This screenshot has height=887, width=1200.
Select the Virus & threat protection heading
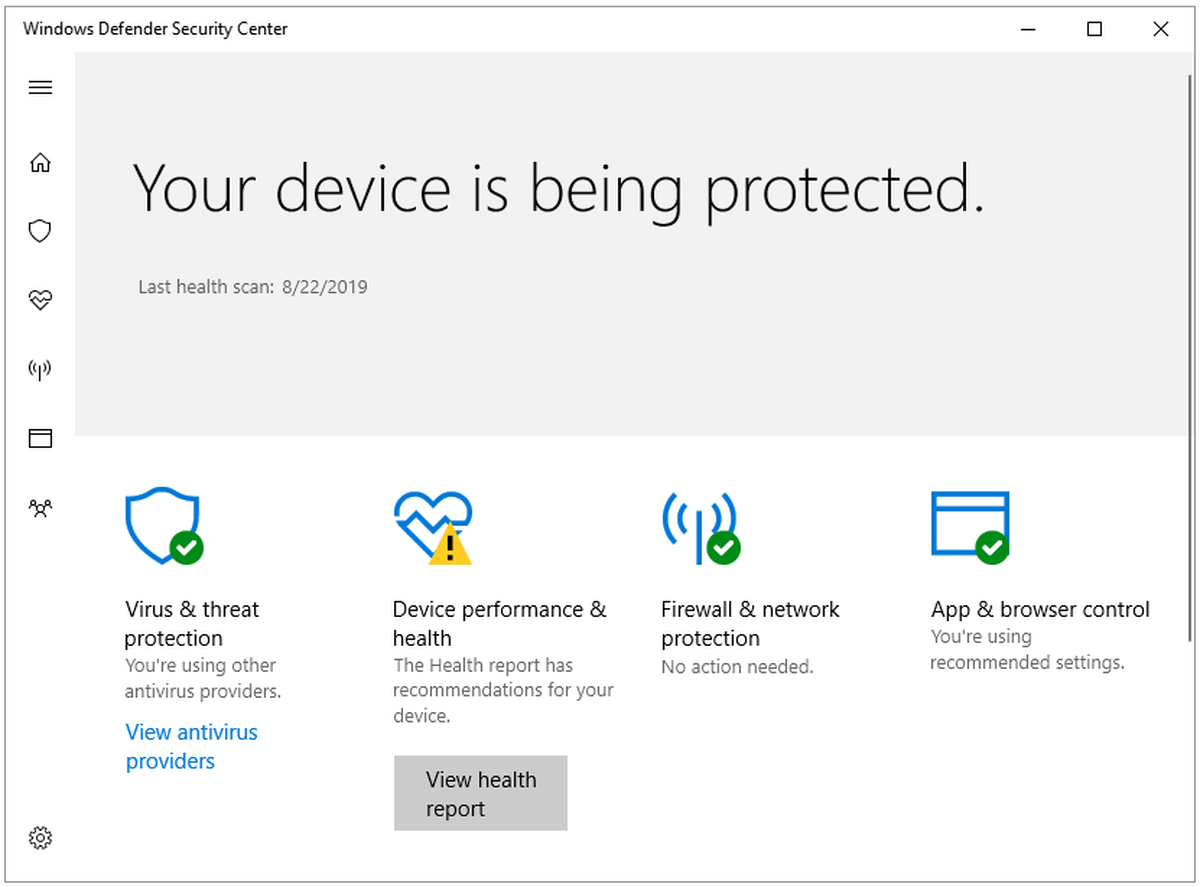pos(192,623)
